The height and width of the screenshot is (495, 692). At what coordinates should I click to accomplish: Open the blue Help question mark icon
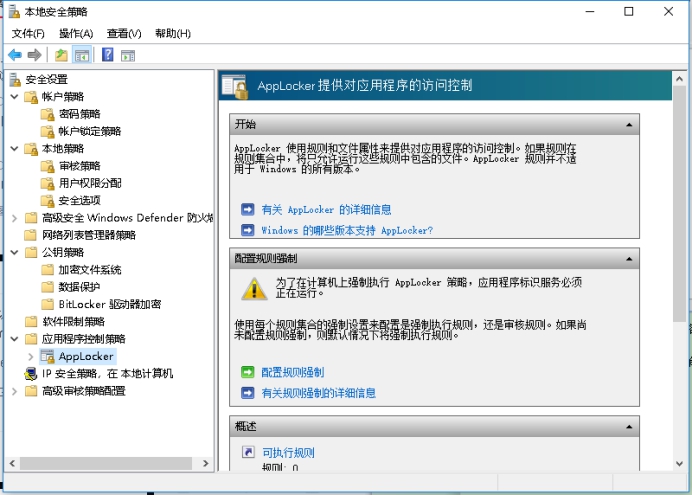click(108, 55)
